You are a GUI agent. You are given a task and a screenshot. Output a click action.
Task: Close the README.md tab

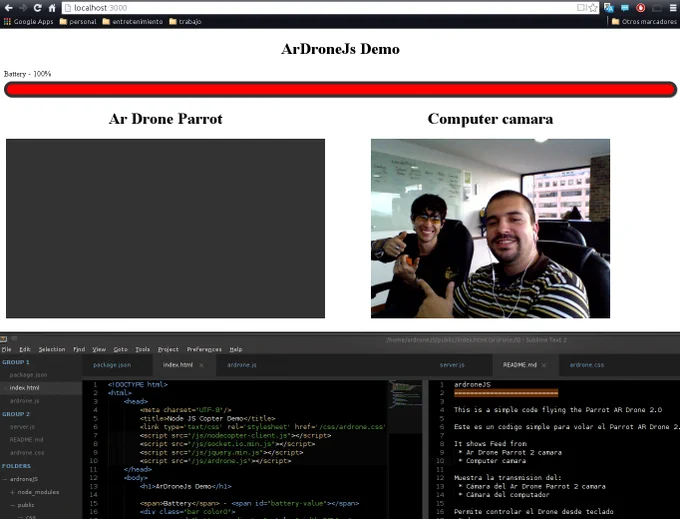[544, 365]
